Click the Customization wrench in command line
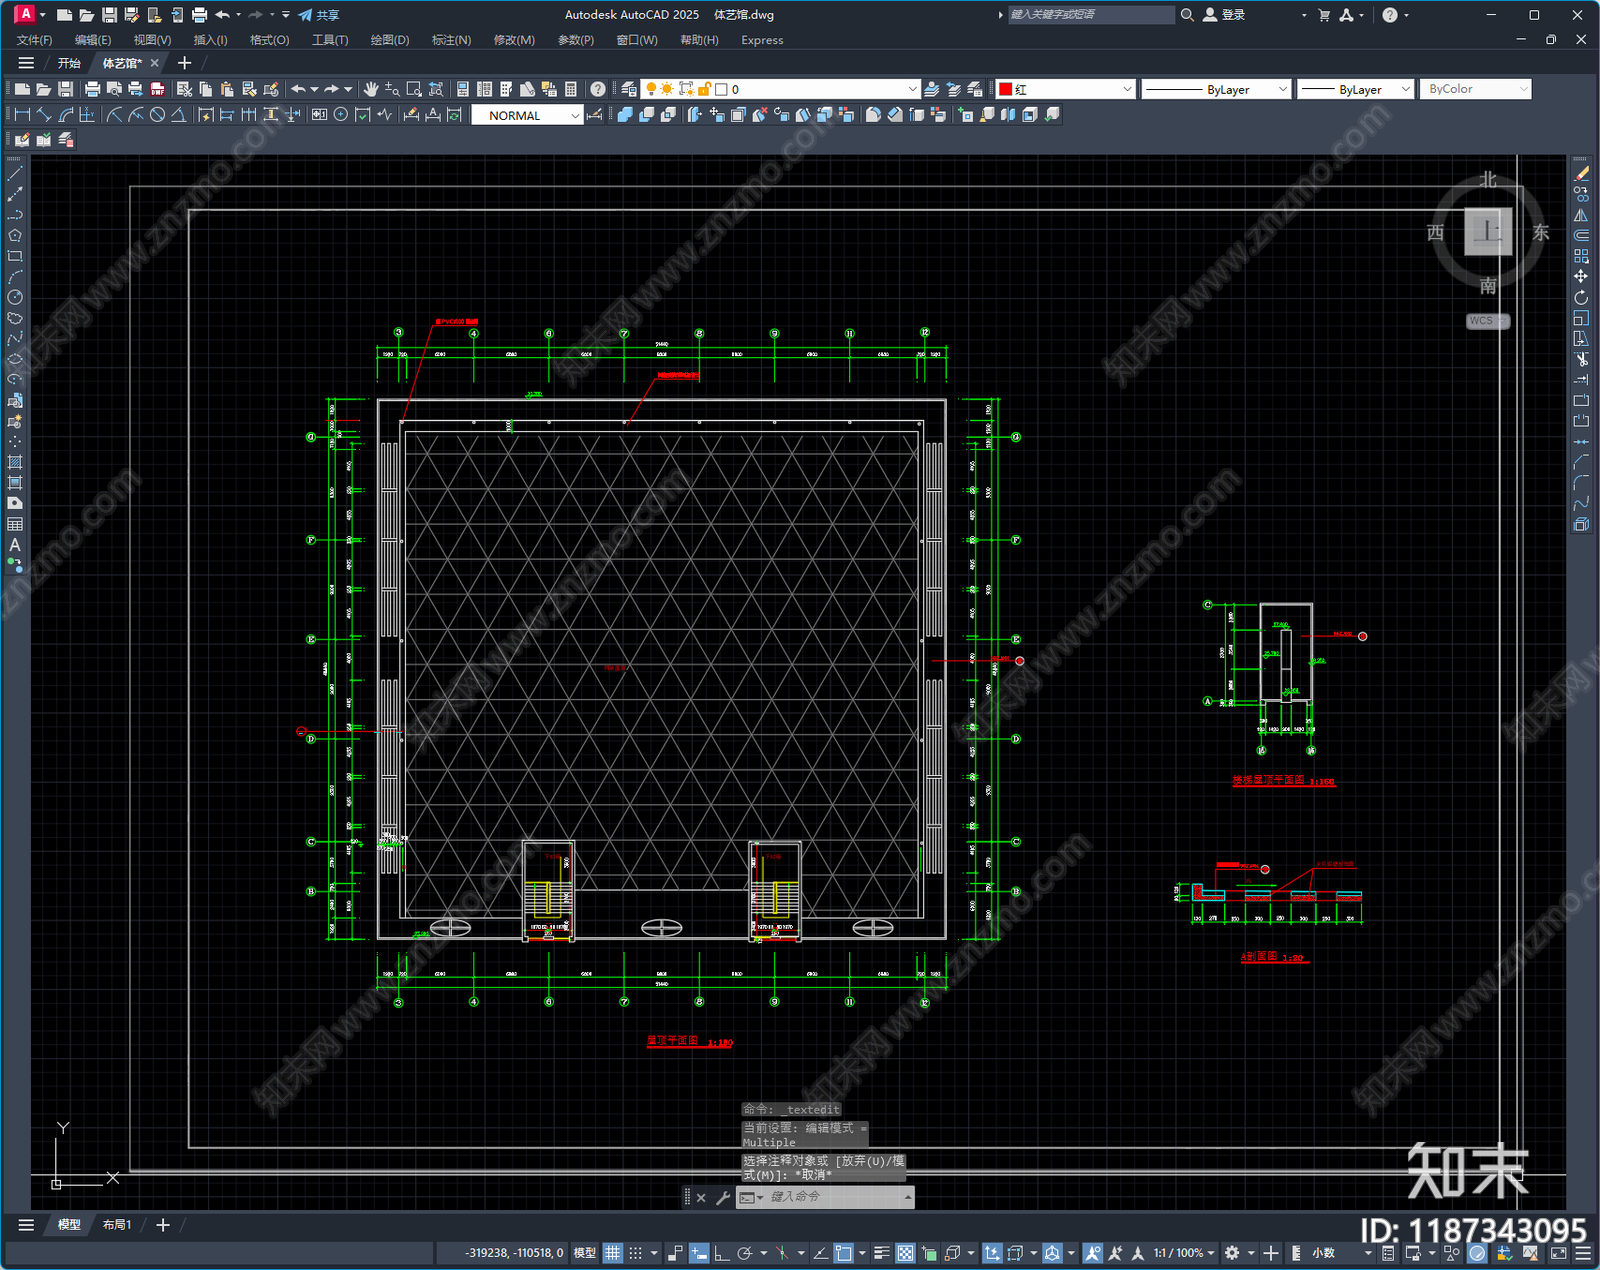The width and height of the screenshot is (1600, 1270). point(723,1197)
